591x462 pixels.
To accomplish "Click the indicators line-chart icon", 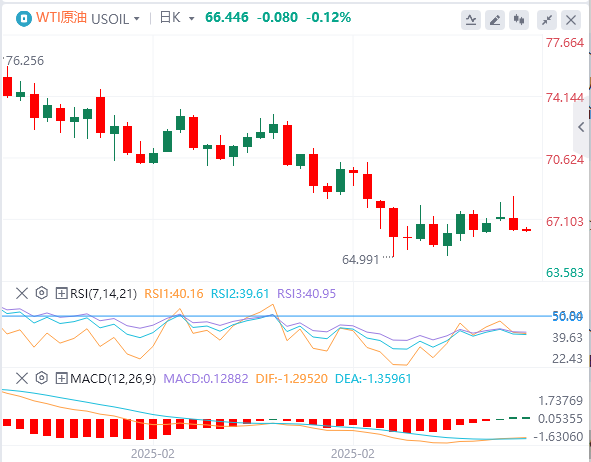I will click(471, 20).
